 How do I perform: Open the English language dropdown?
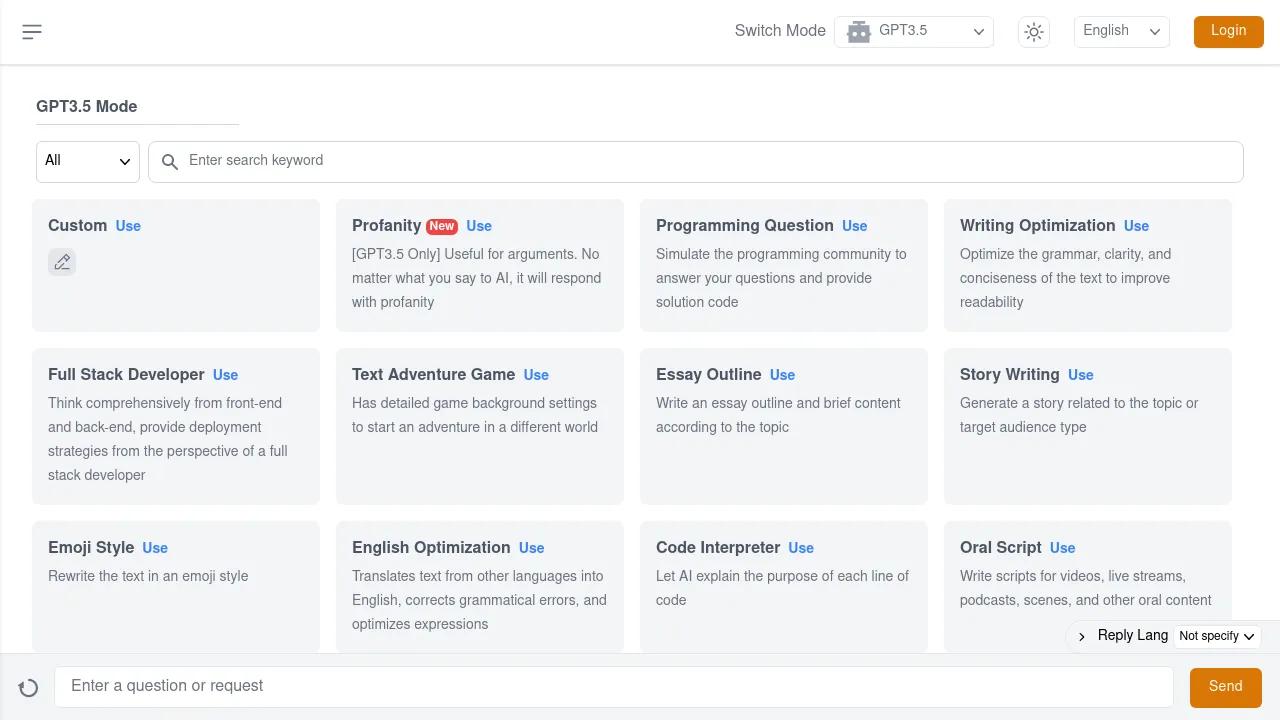(1121, 31)
